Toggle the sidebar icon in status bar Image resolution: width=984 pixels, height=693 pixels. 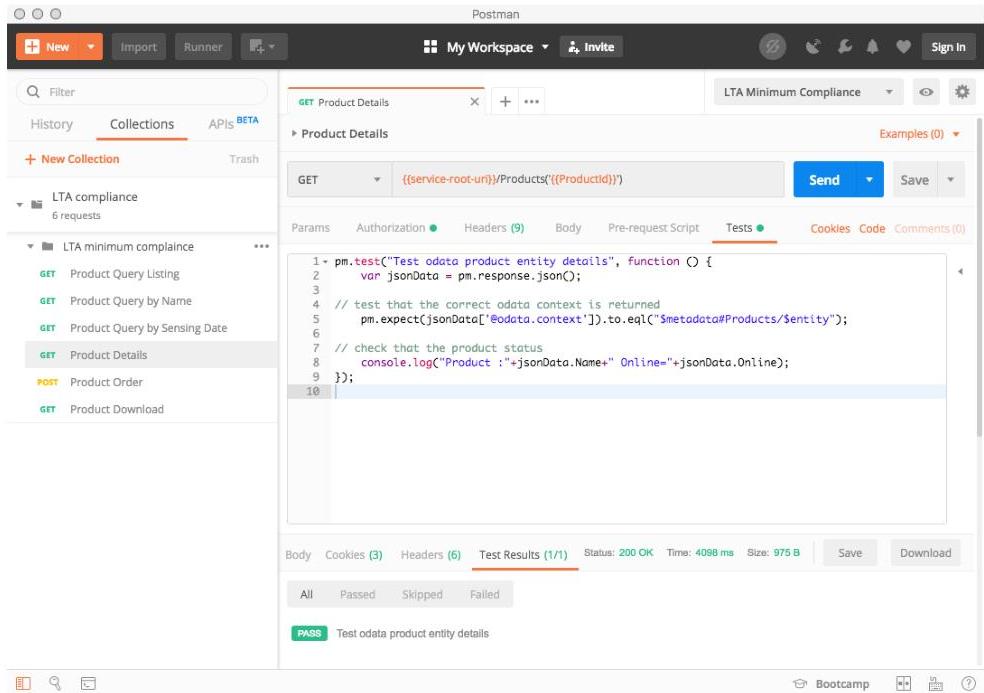click(x=23, y=683)
